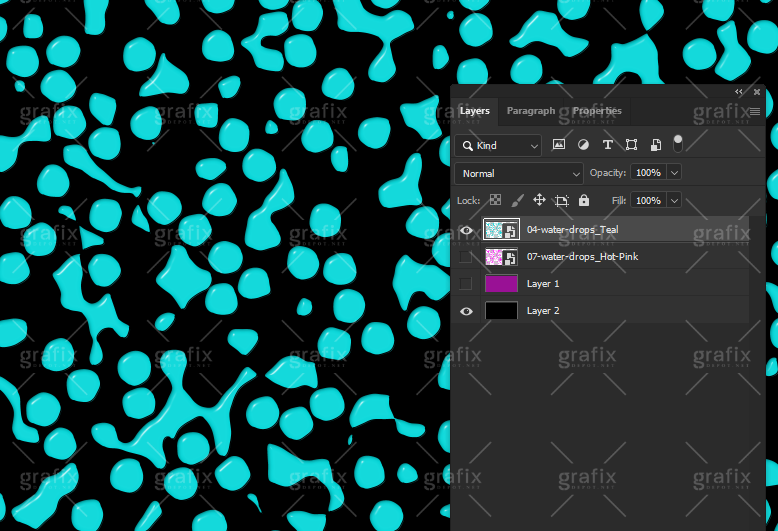Open the Kind filter dropdown
Screen dimensions: 778x531
[x=498, y=146]
